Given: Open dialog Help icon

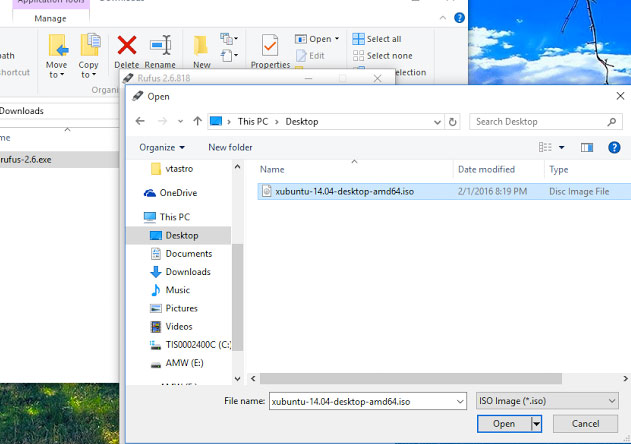Looking at the screenshot, I should (614, 147).
